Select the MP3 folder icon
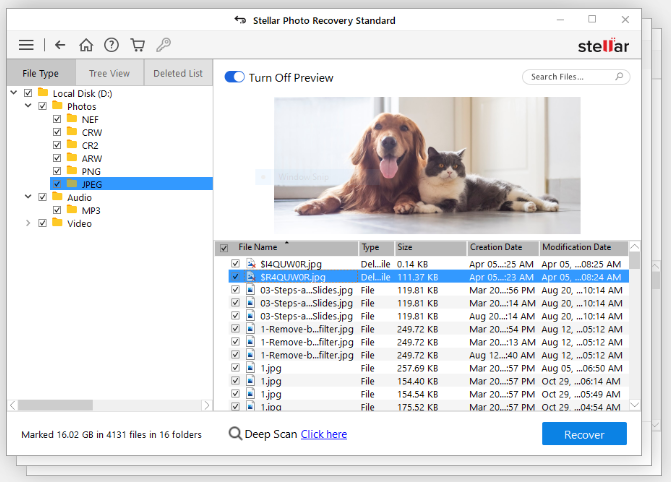Viewport: 671px width, 482px height. [72, 210]
